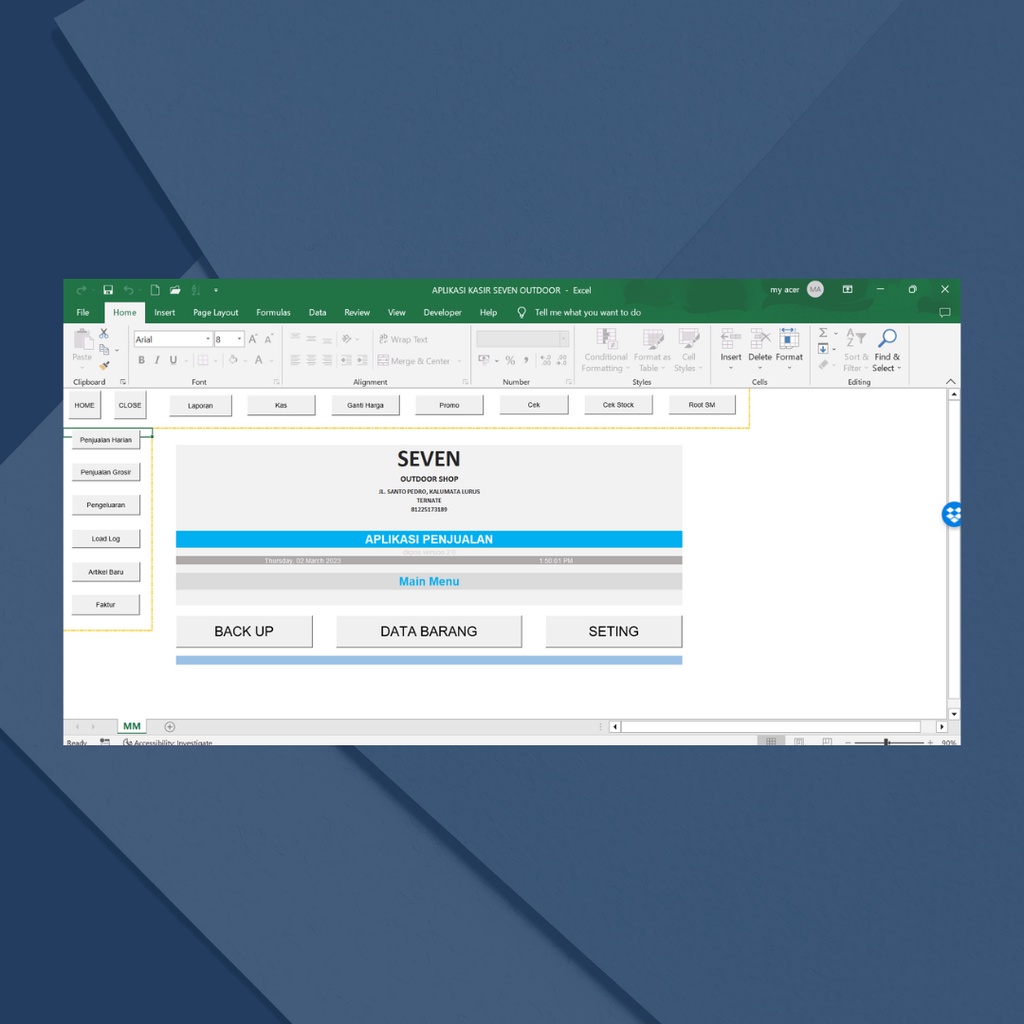Viewport: 1024px width, 1024px height.
Task: Click the SETING button
Action: coord(614,632)
